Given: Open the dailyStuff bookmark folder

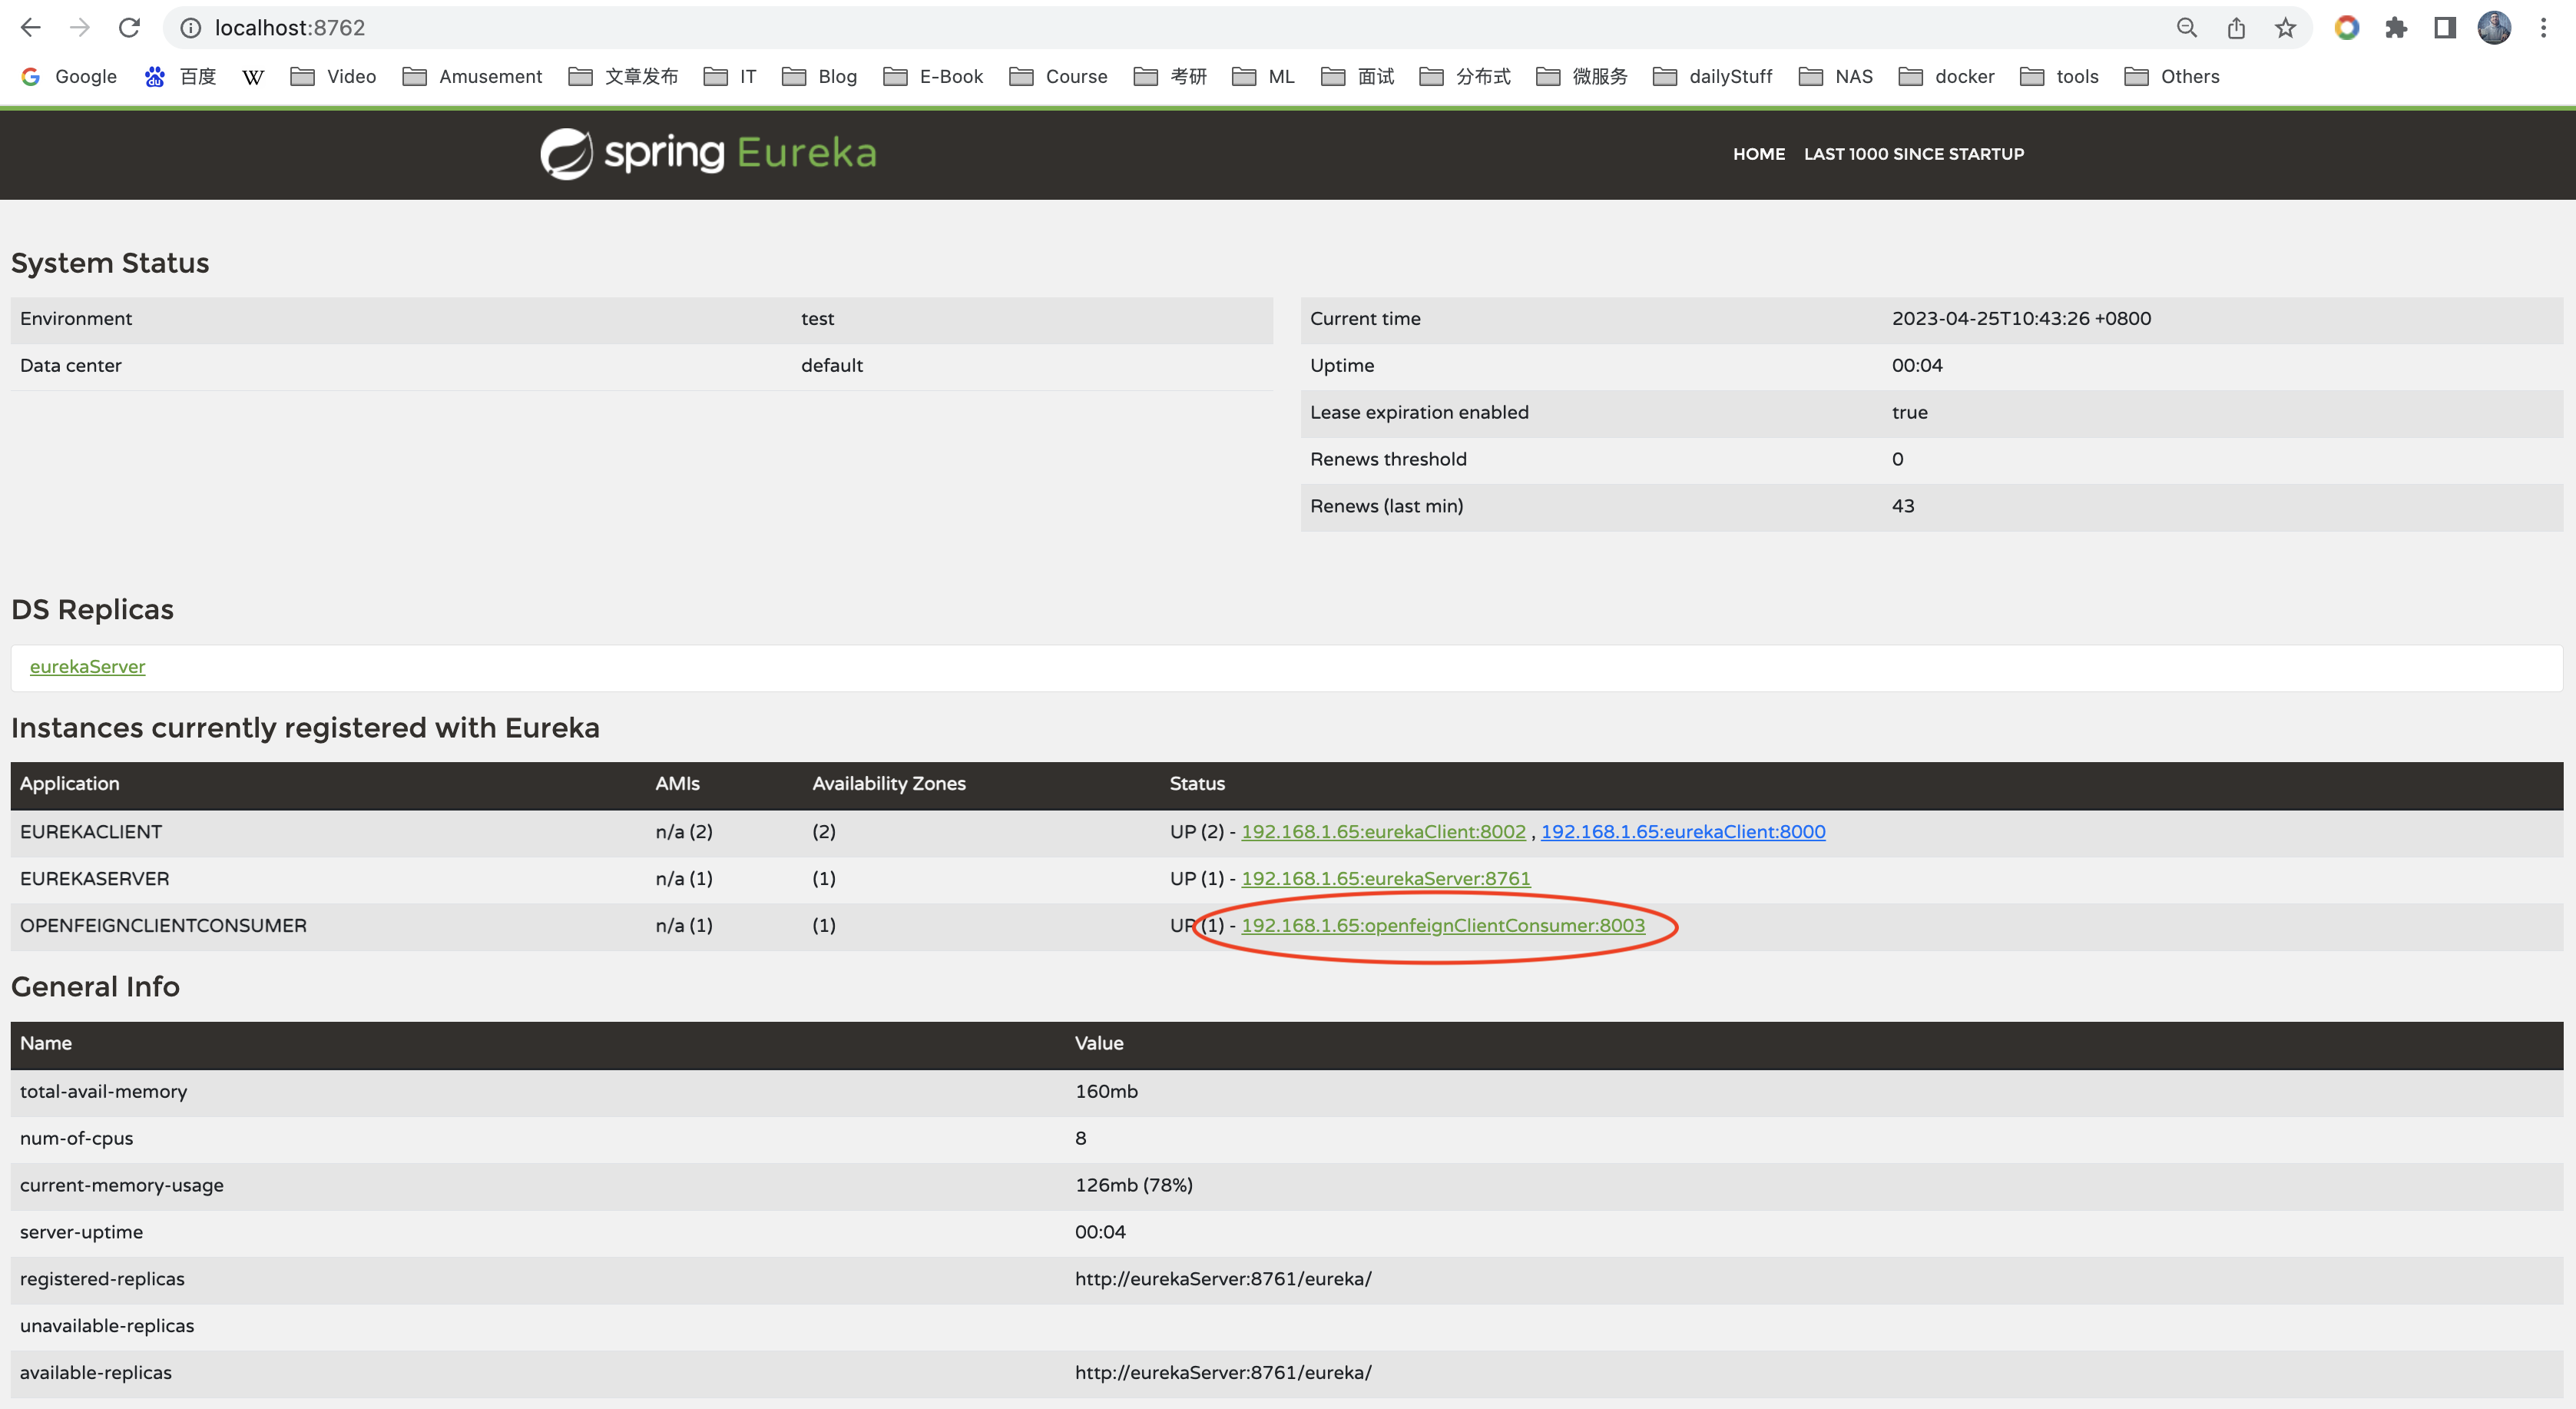Looking at the screenshot, I should pos(1712,77).
